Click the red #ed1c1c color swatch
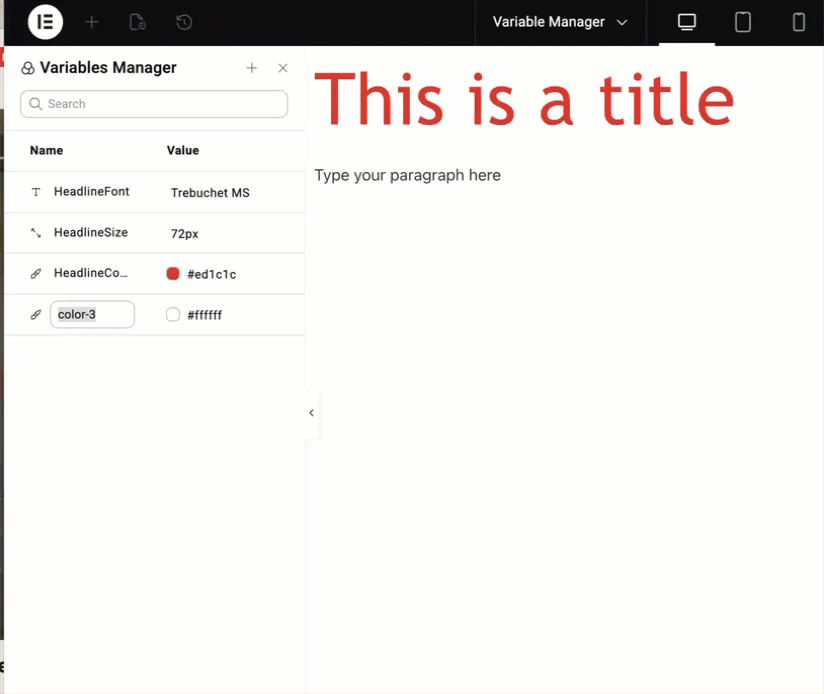Screen dimensions: 824x694 pos(173,274)
